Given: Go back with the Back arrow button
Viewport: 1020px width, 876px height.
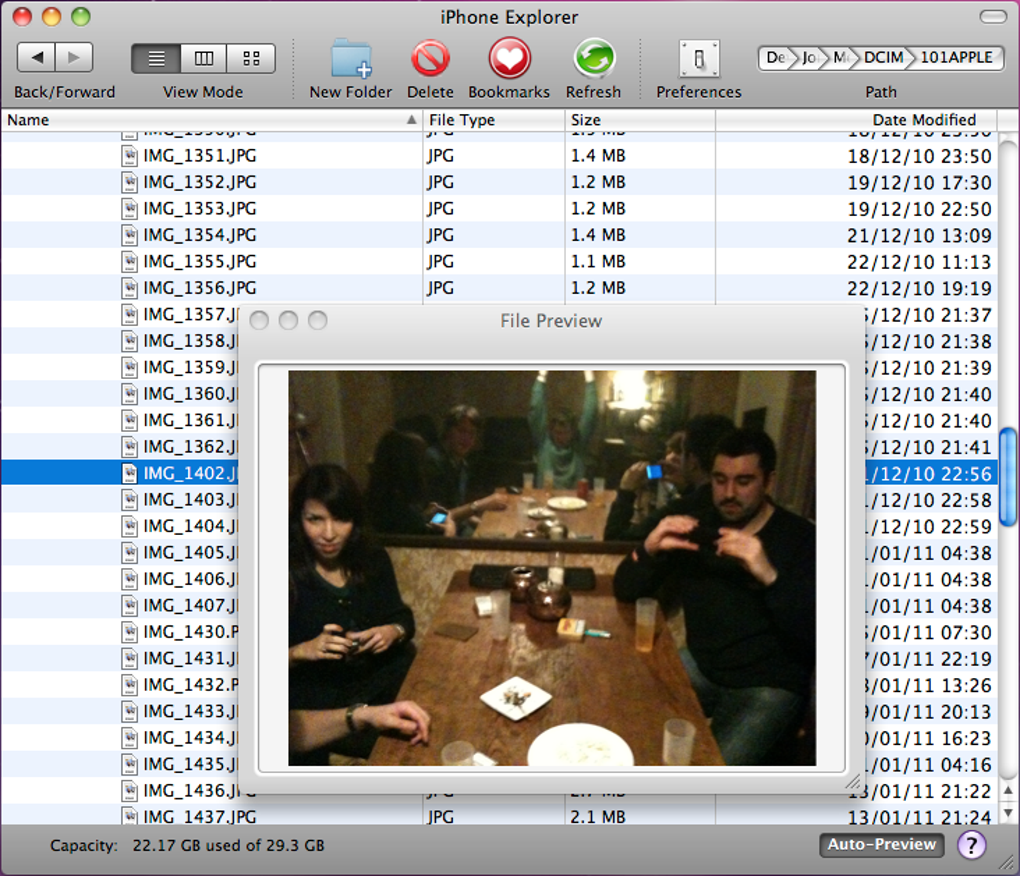Looking at the screenshot, I should click(x=36, y=57).
